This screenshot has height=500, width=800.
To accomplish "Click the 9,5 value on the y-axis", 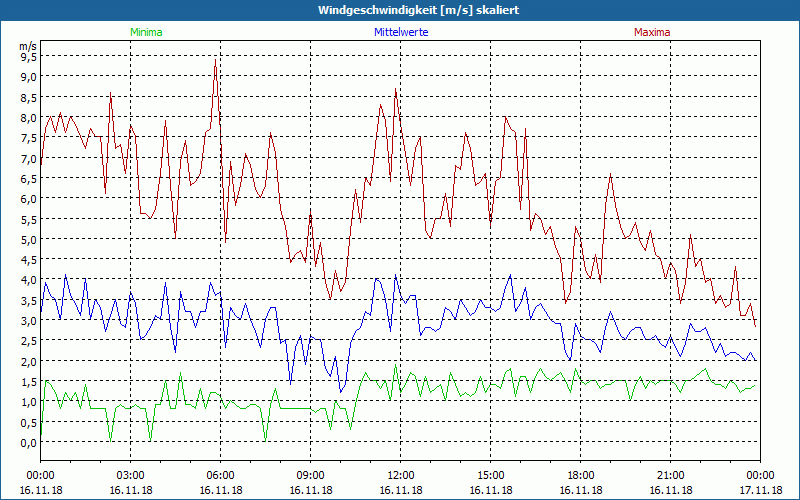I will 28,57.
